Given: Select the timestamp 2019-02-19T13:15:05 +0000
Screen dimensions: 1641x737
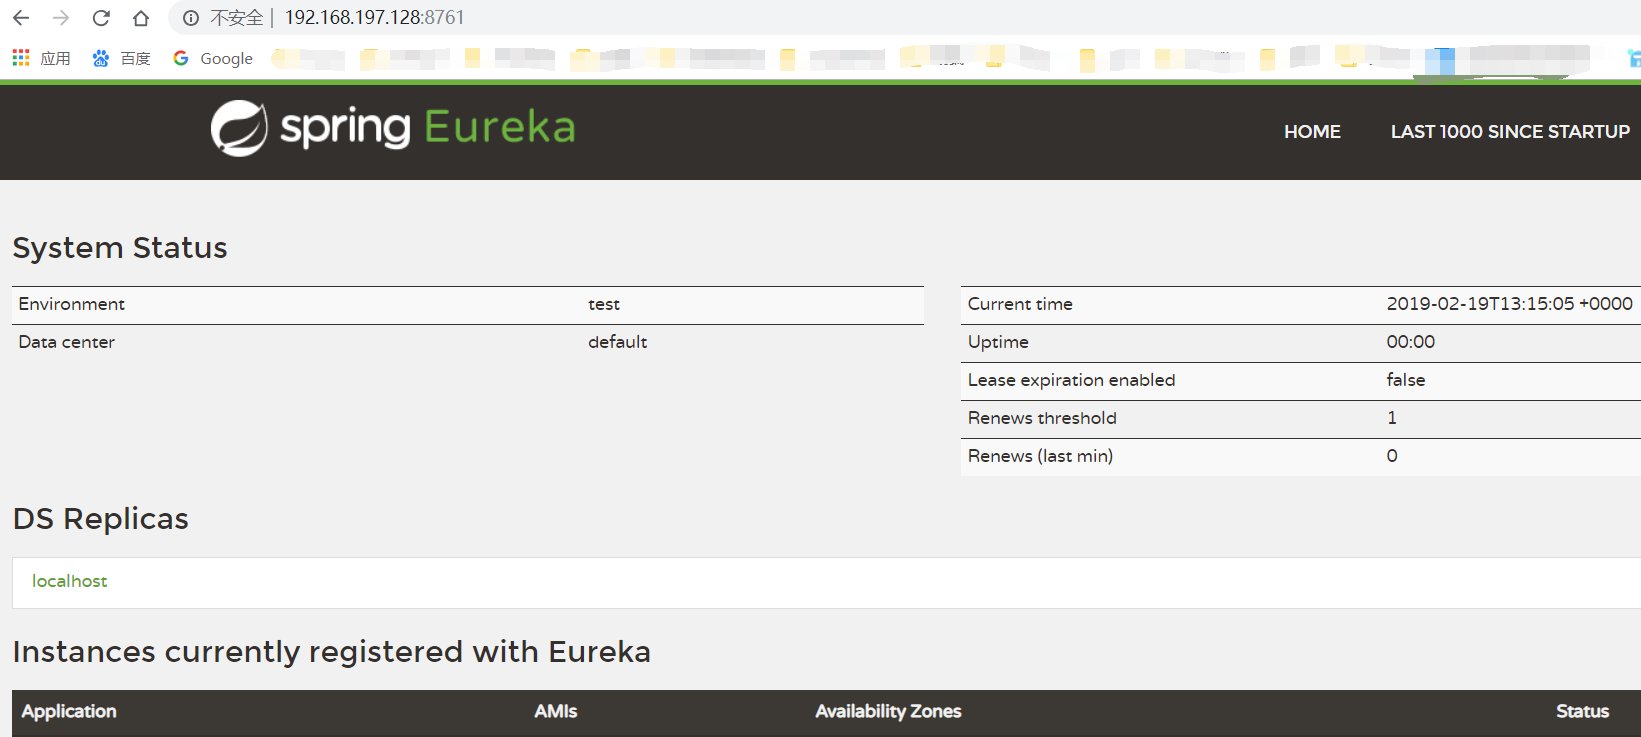Looking at the screenshot, I should [1509, 304].
